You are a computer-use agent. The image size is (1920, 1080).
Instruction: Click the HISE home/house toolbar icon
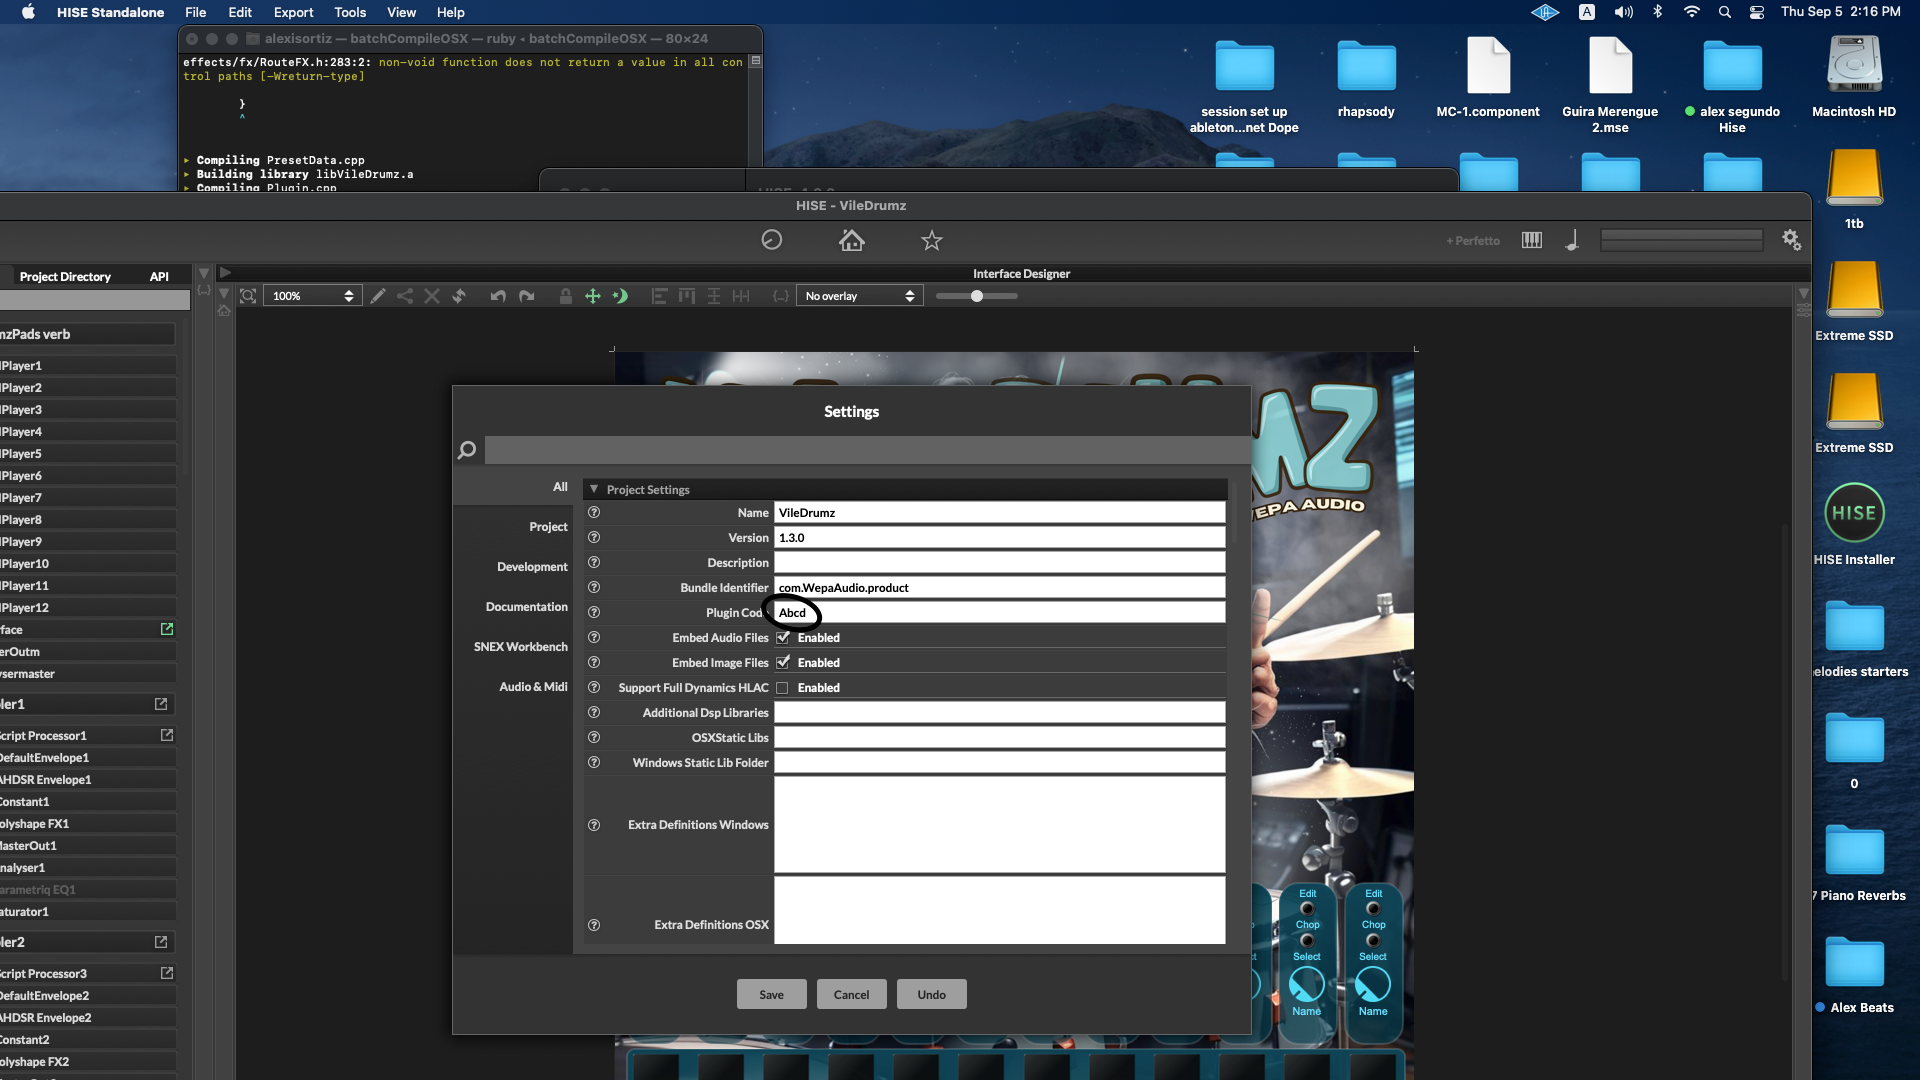coord(851,239)
